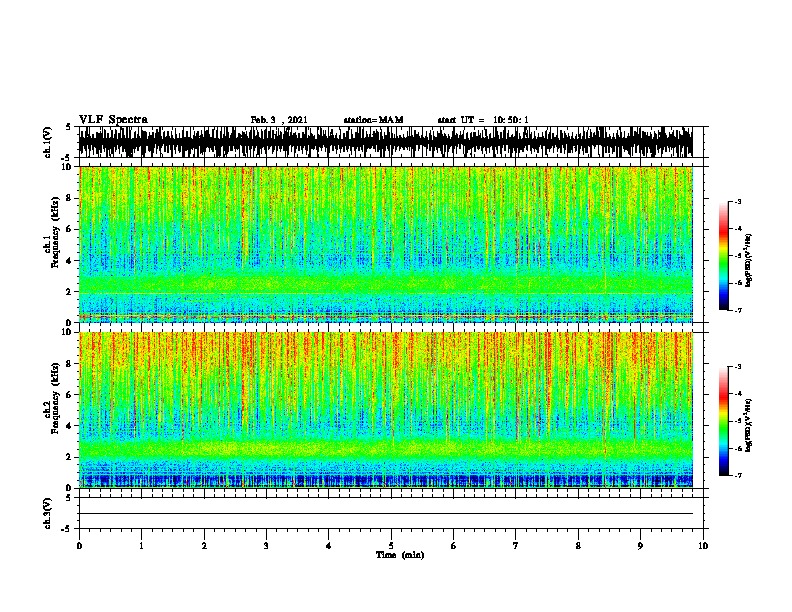This screenshot has width=792, height=612.
Task: Click the 3 tick on time axis
Action: [266, 545]
